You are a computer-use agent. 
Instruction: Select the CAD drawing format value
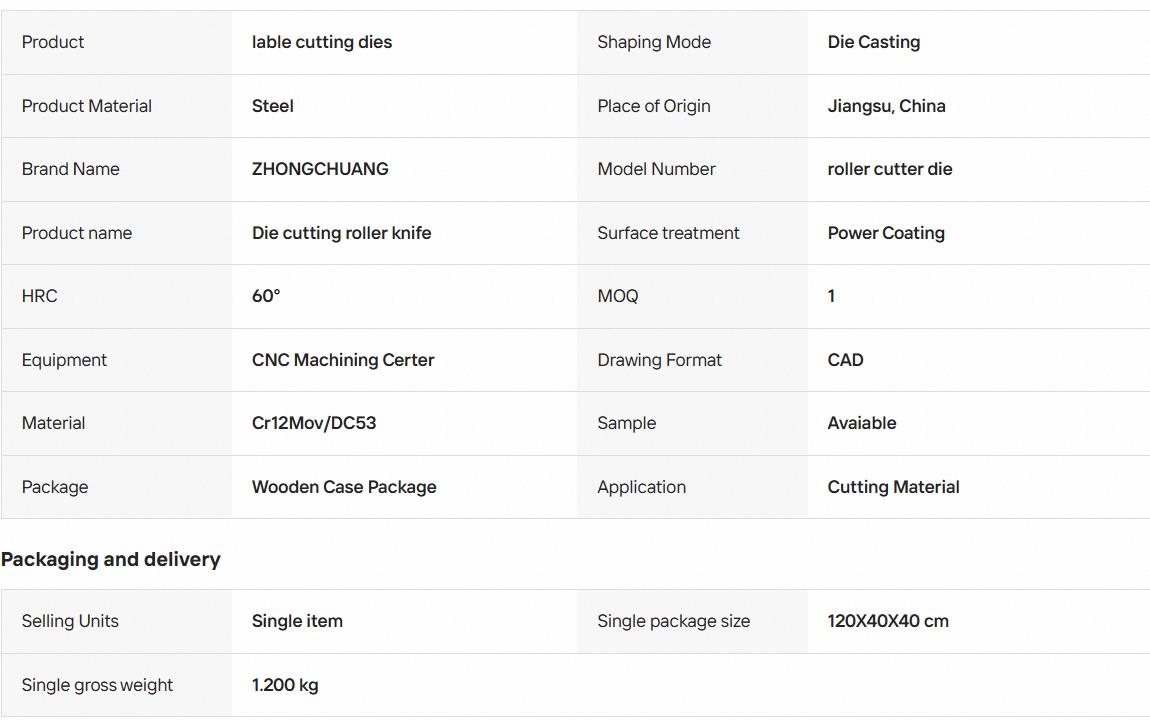[x=845, y=360]
